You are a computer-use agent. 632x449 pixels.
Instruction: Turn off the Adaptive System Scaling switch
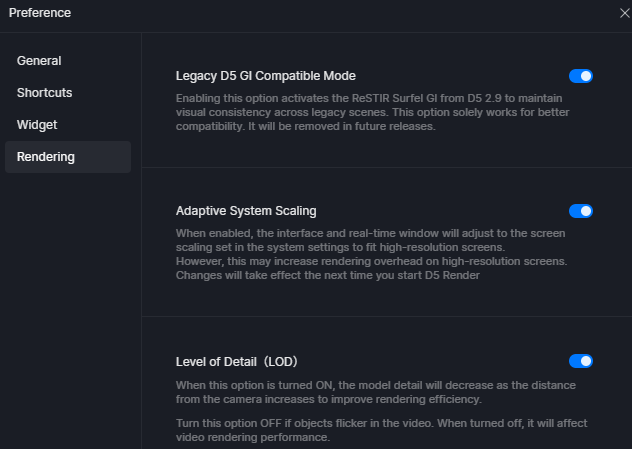tap(581, 211)
